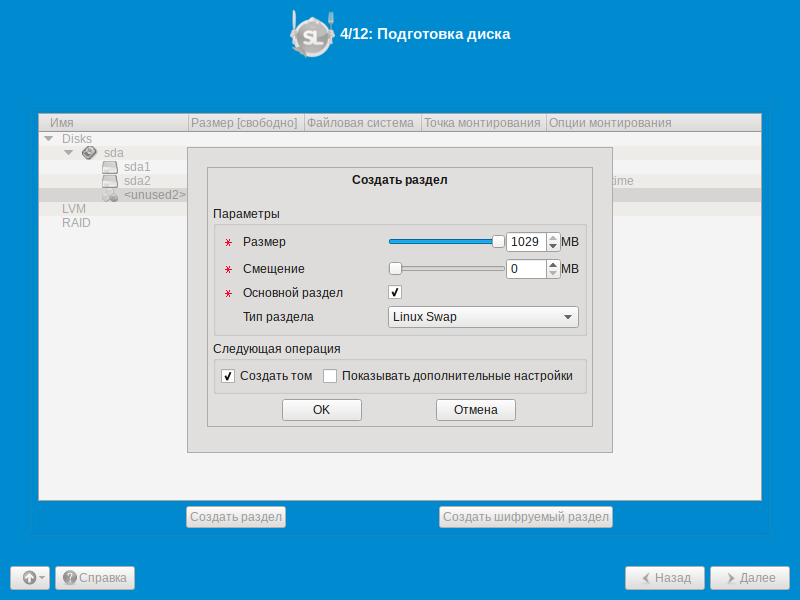Enable Показывать дополнительные настройки checkbox
The width and height of the screenshot is (800, 600).
click(x=330, y=376)
